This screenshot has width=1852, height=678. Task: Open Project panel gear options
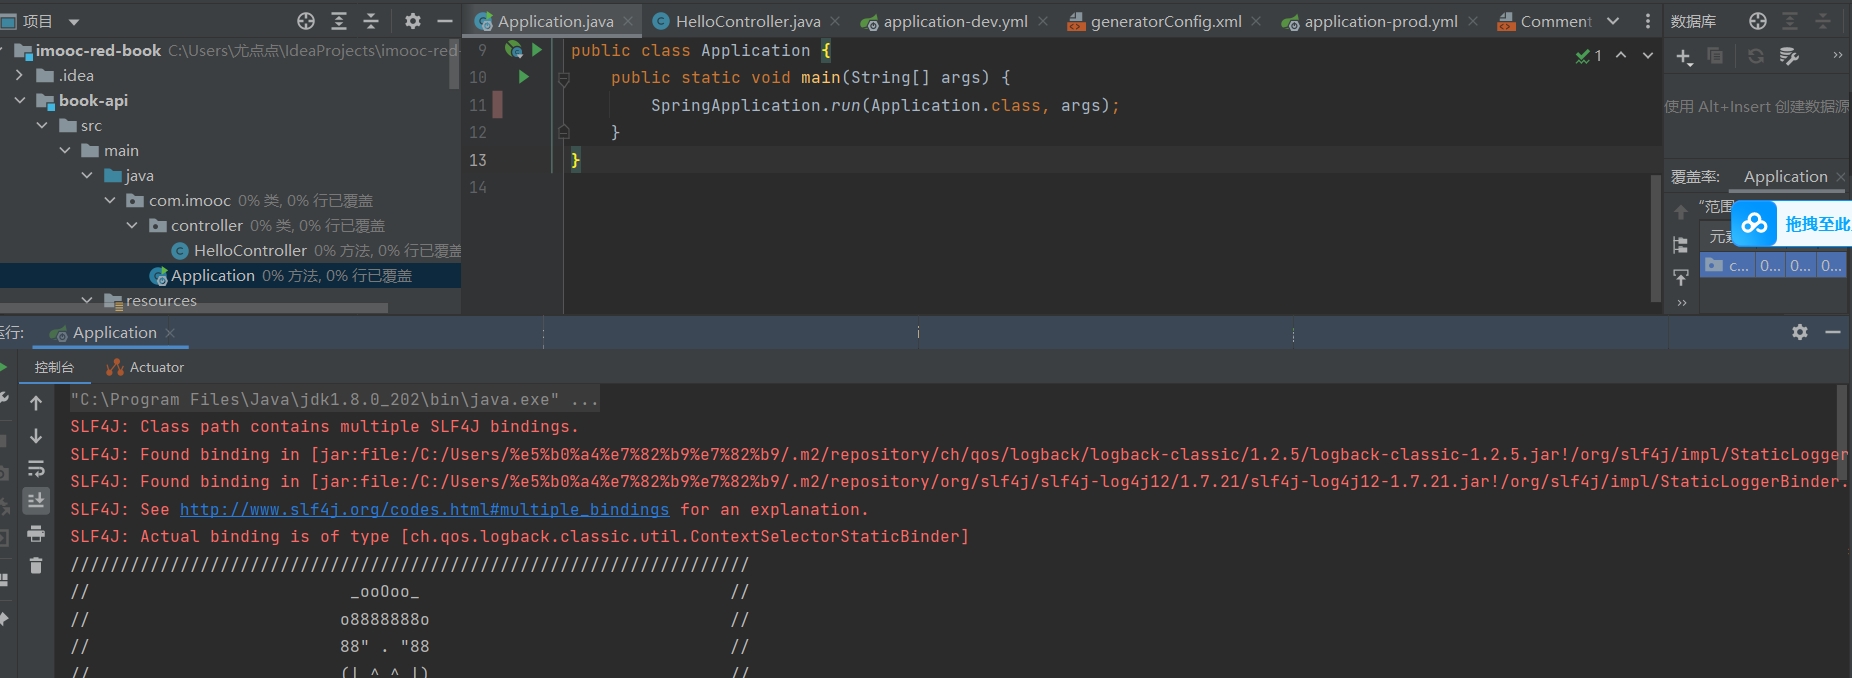tap(413, 21)
